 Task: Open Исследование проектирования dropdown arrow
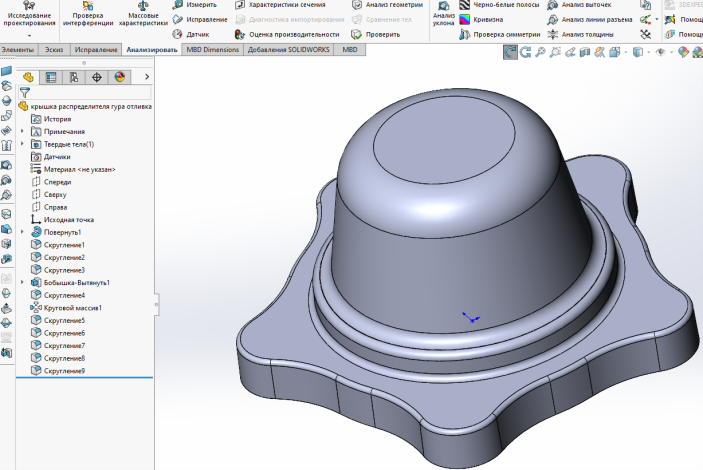click(29, 36)
